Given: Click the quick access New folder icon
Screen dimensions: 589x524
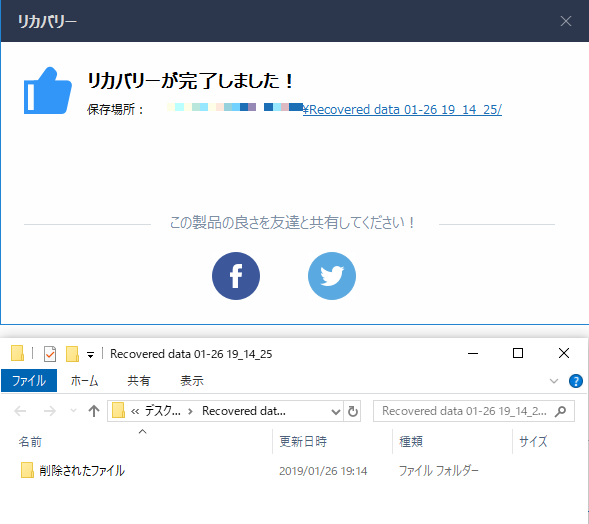Looking at the screenshot, I should point(72,354).
